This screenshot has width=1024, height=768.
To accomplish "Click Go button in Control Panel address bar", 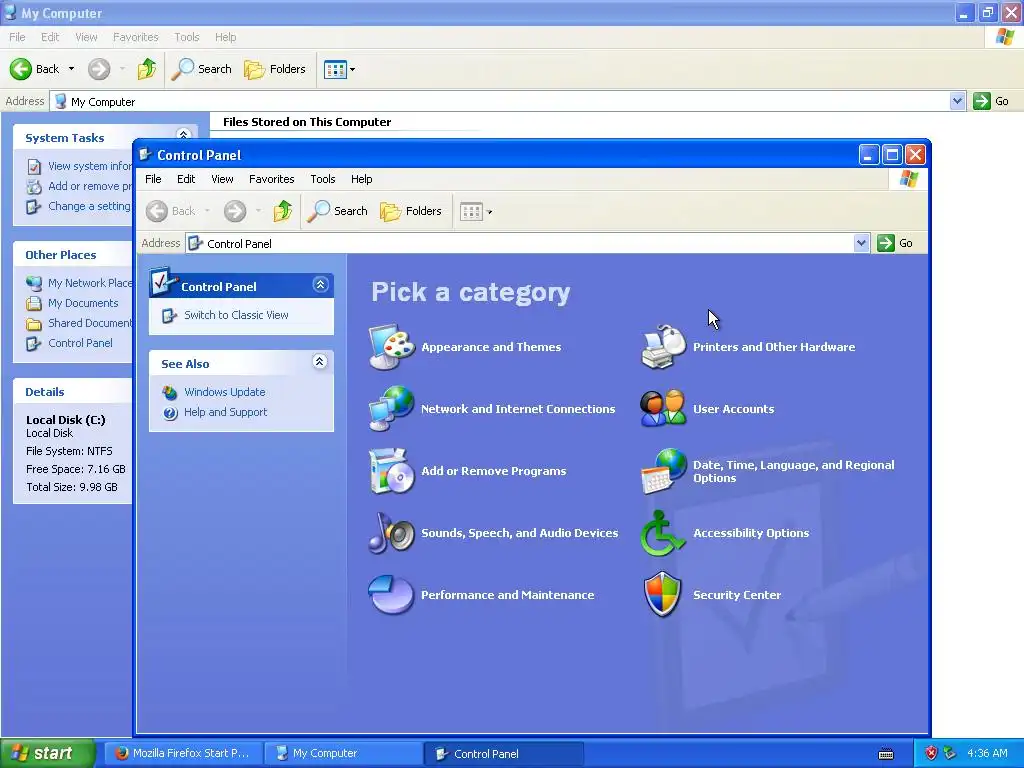I will [895, 243].
